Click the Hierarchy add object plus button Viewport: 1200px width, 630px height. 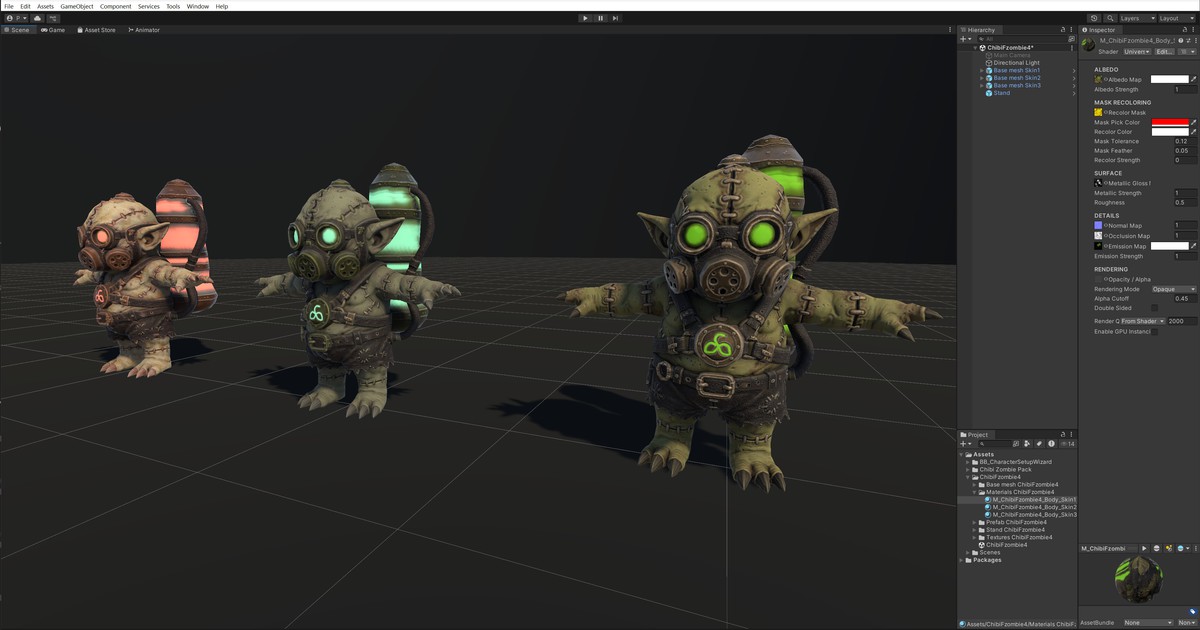coord(964,39)
